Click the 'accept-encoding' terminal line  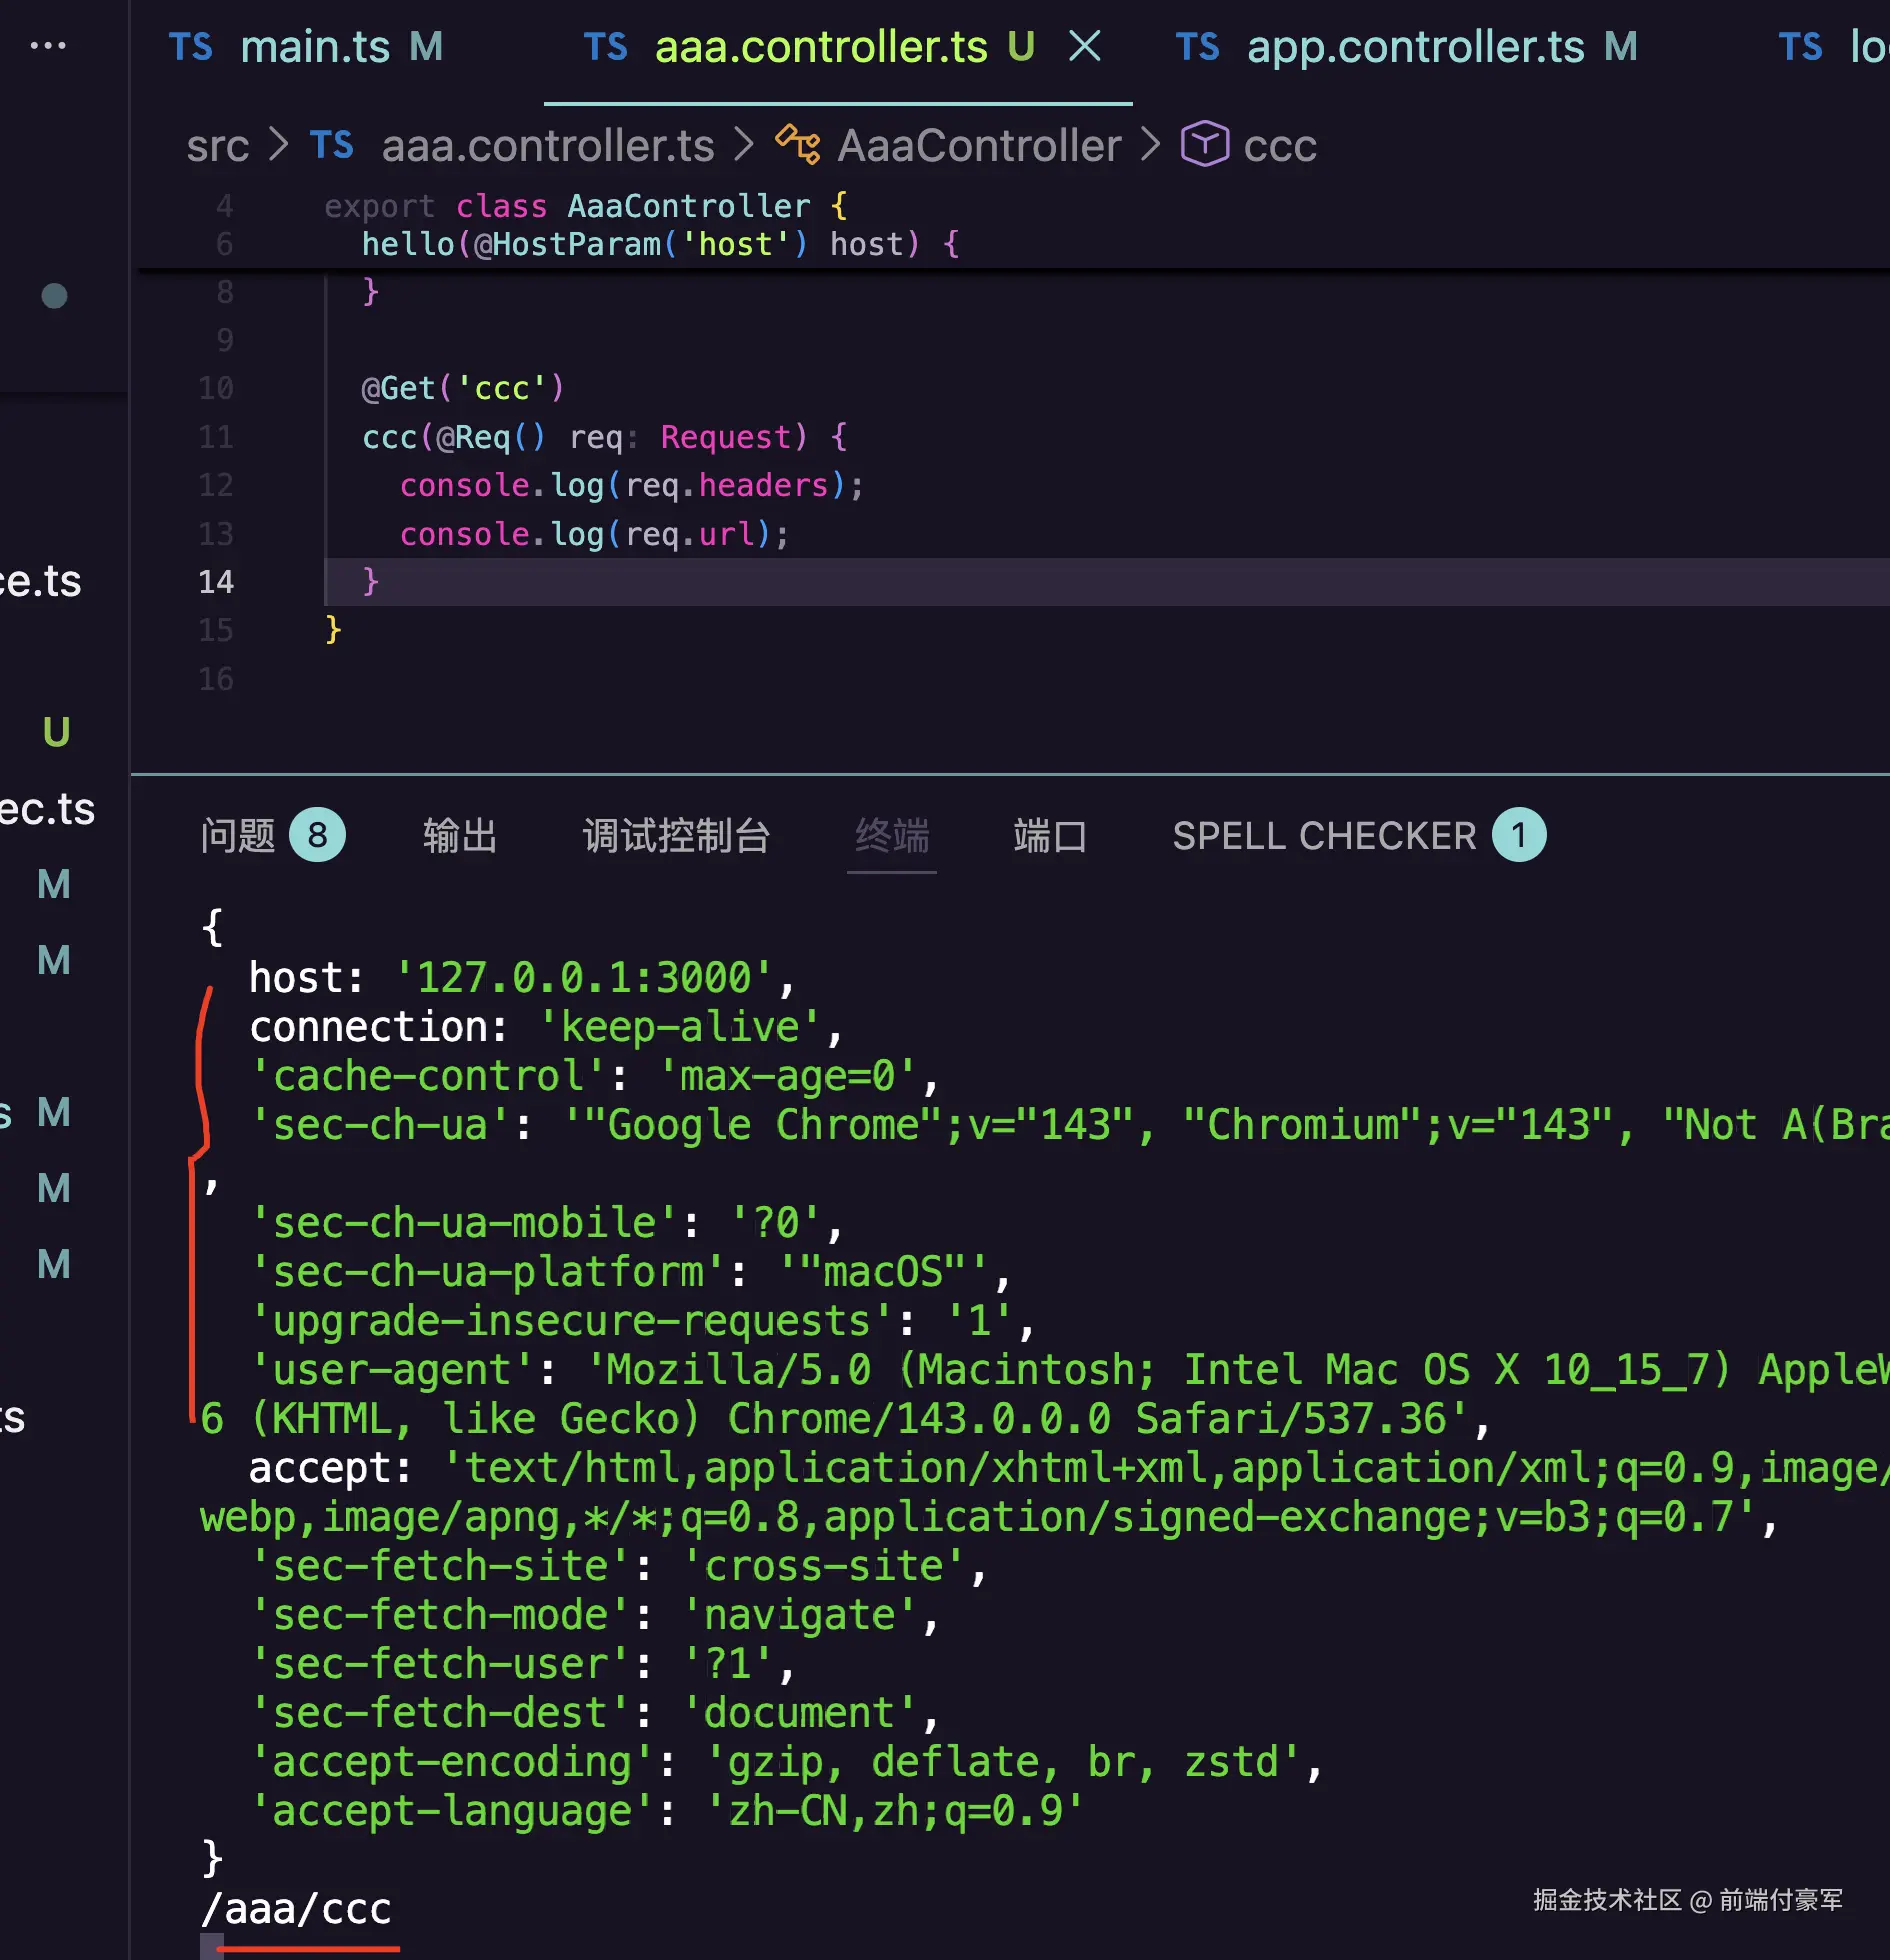tap(786, 1761)
